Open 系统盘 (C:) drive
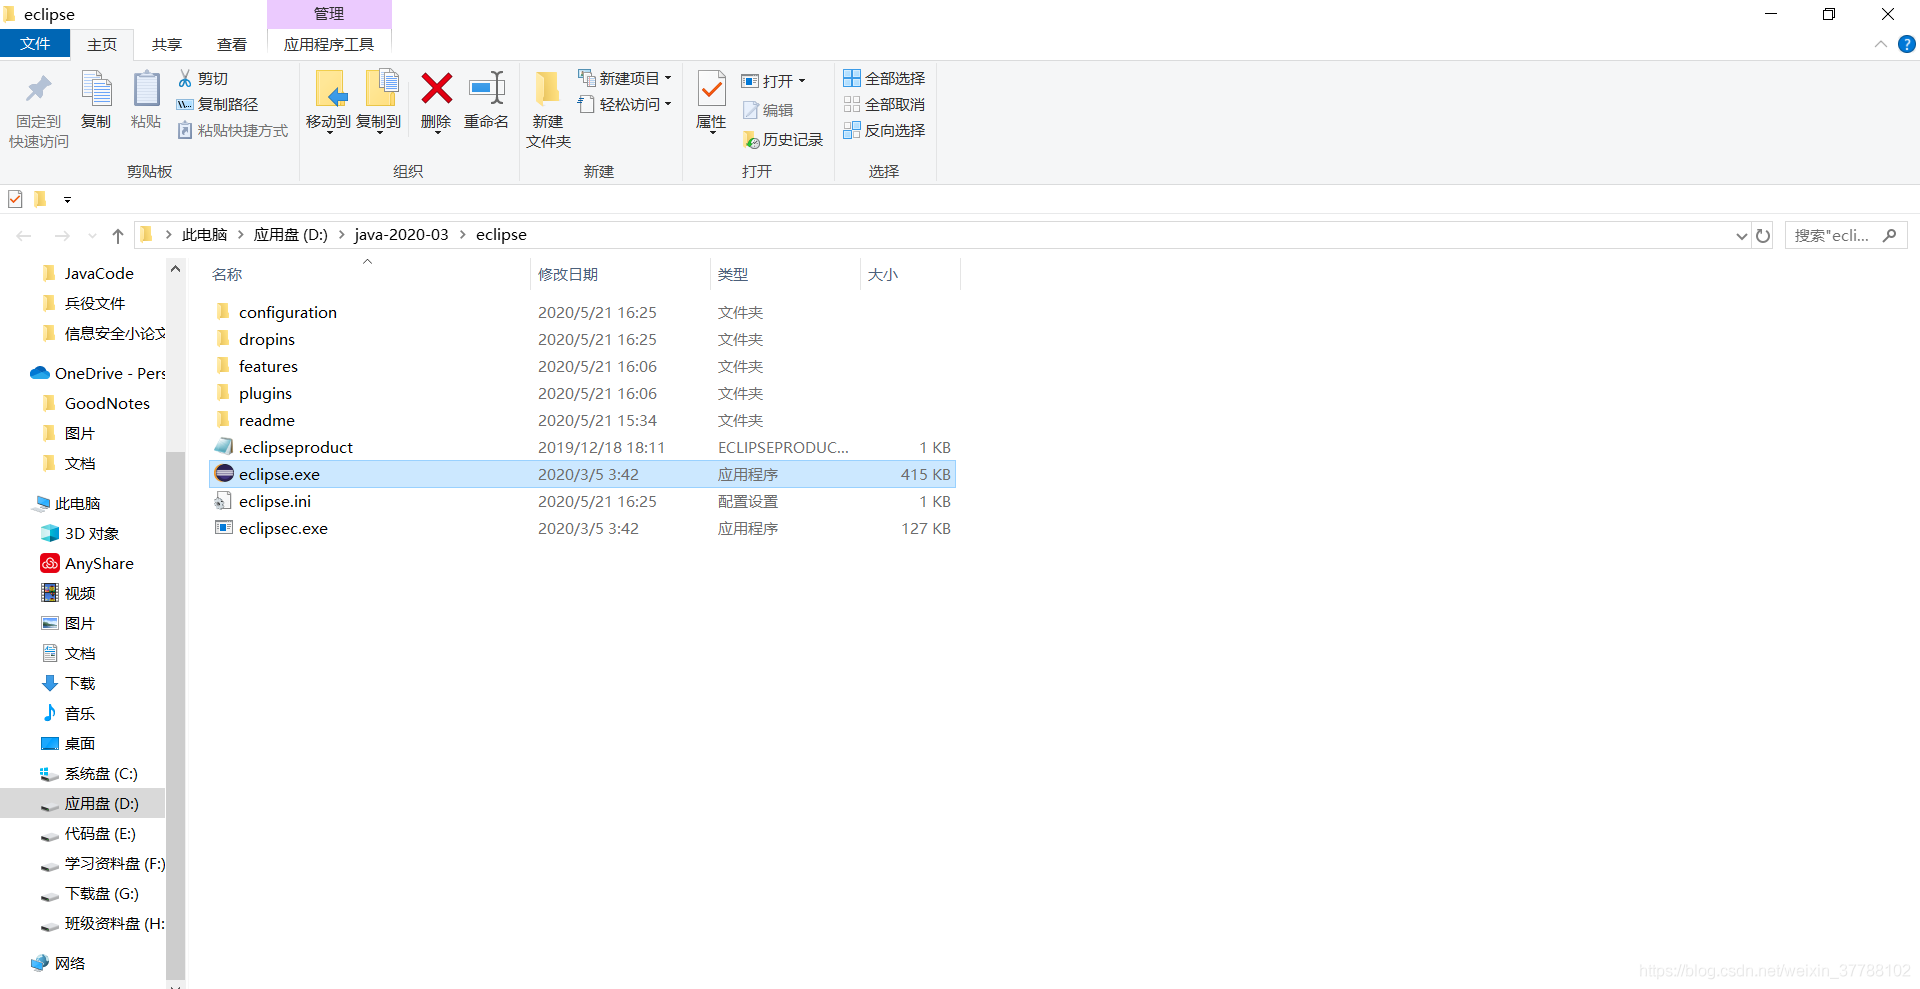This screenshot has height=989, width=1920. click(x=89, y=773)
